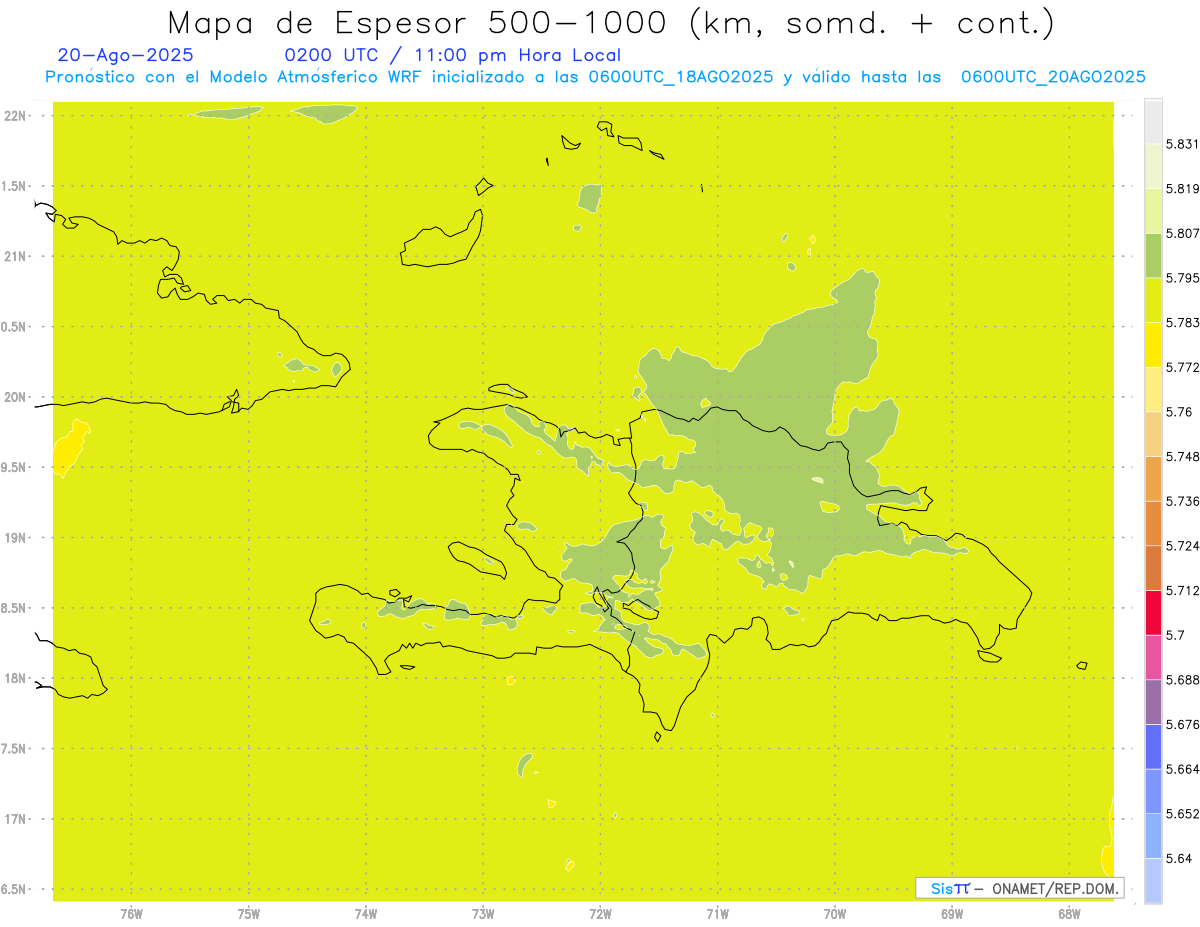1200x927 pixels.
Task: Click the legend value '5.831'
Action: pos(1182,144)
